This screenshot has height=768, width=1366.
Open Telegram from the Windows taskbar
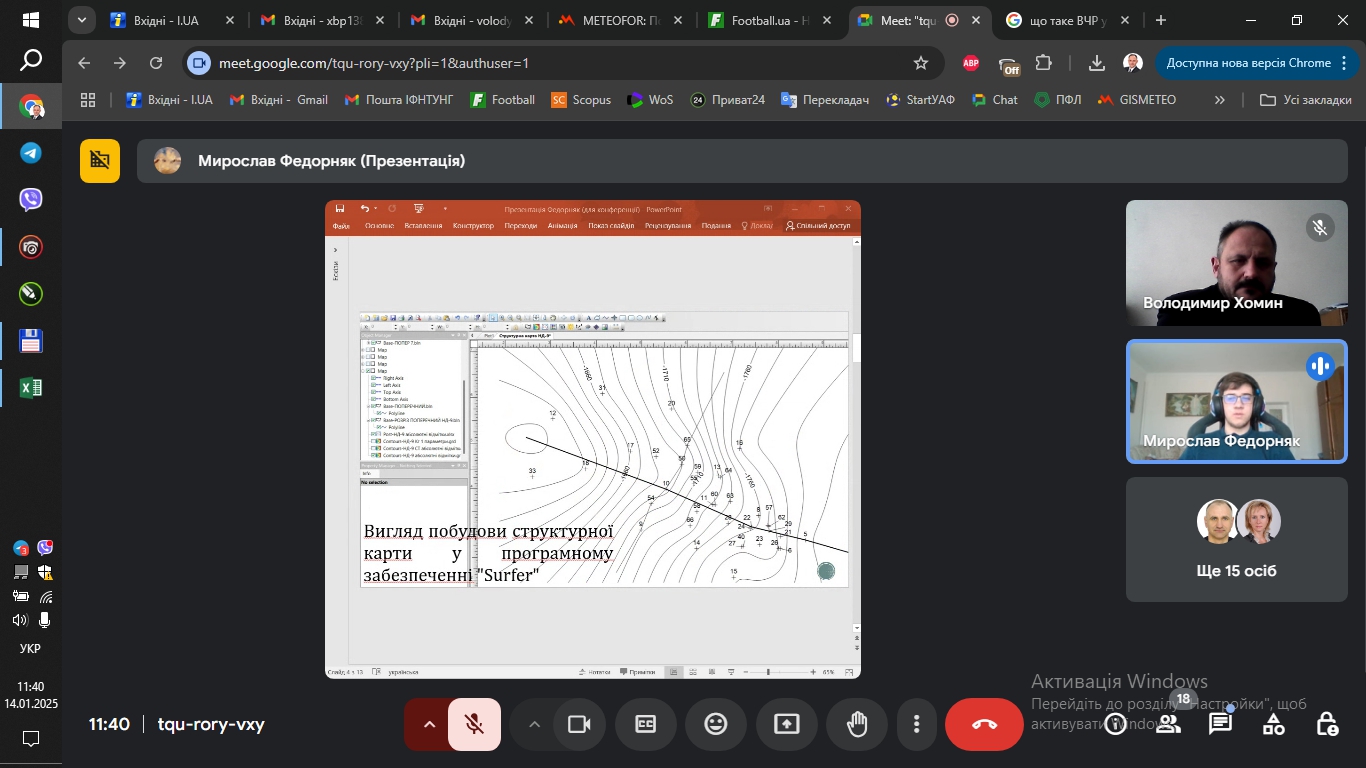click(31, 153)
